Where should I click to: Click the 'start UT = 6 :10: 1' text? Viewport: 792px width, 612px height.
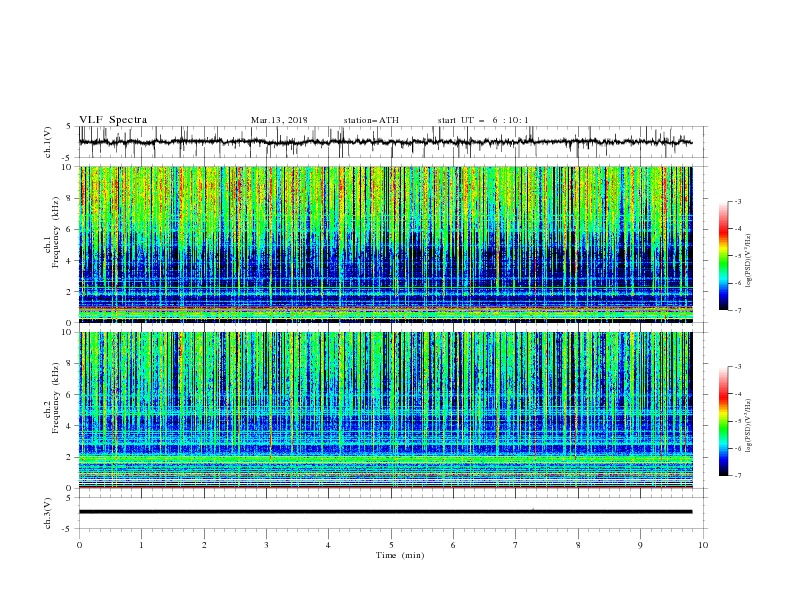483,120
